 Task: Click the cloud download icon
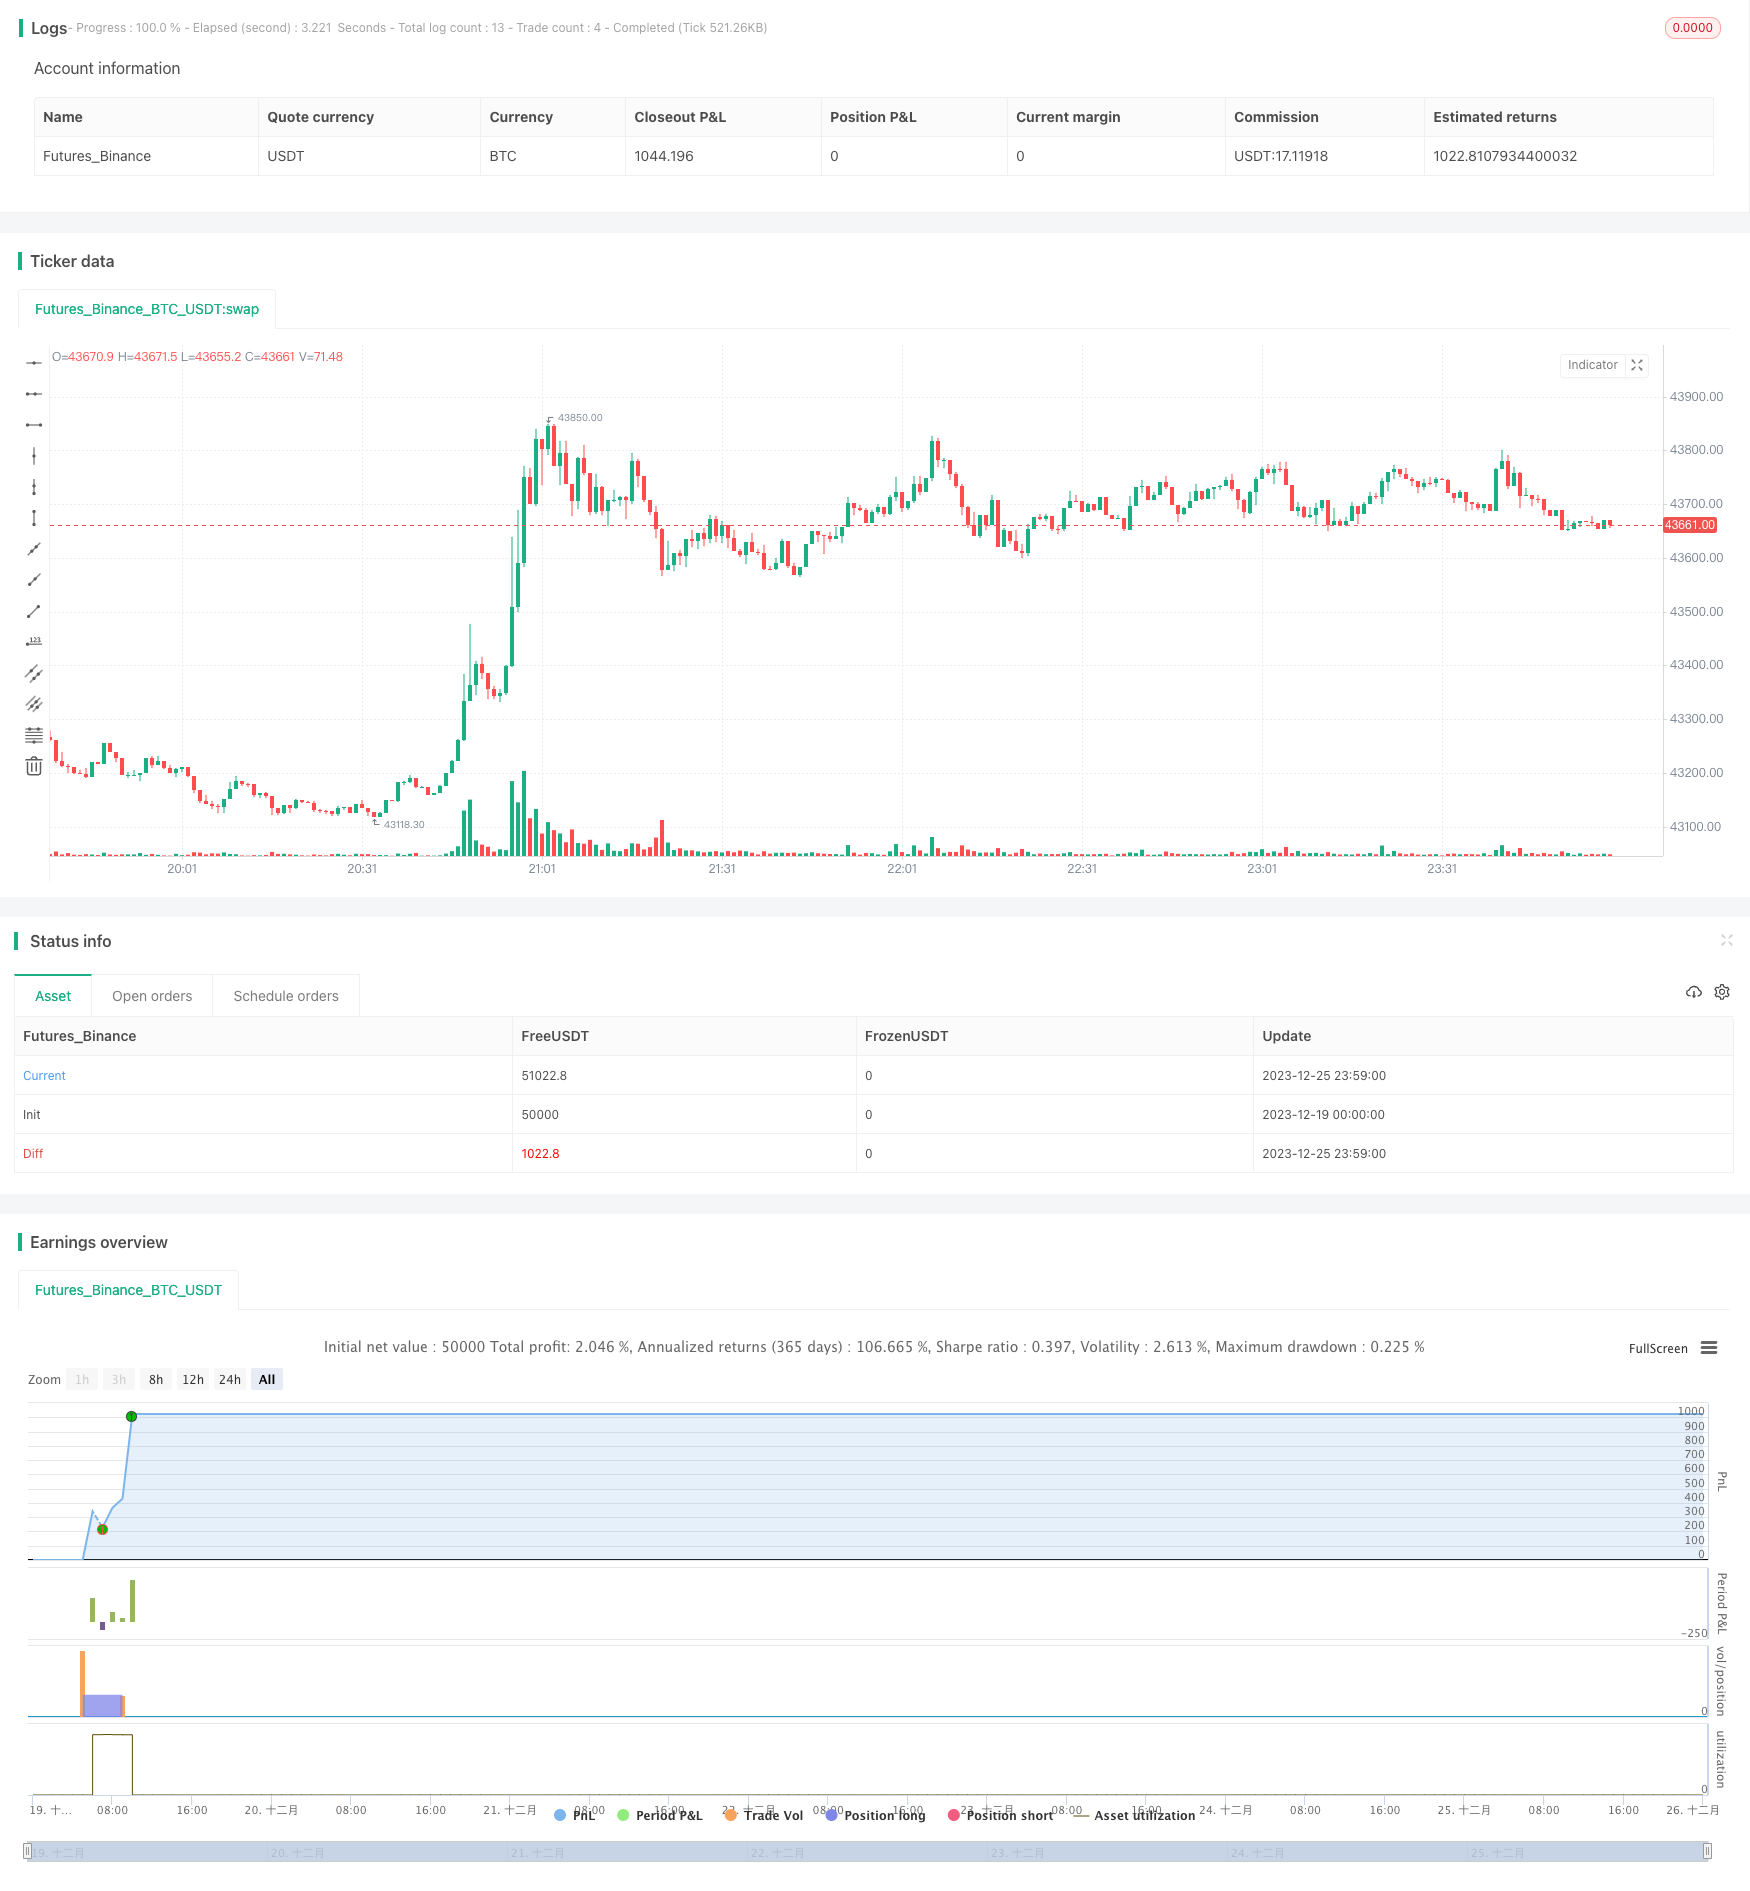pyautogui.click(x=1694, y=992)
